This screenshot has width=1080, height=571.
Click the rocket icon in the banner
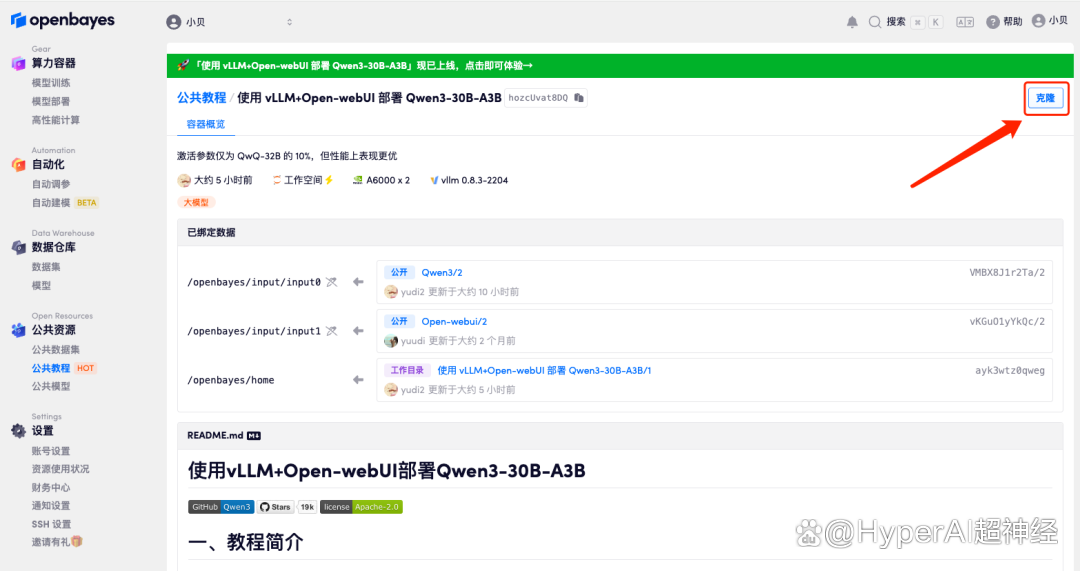click(x=183, y=65)
